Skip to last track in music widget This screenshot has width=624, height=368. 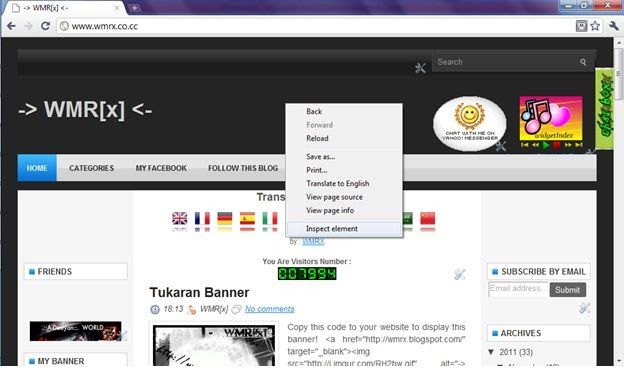click(x=578, y=145)
